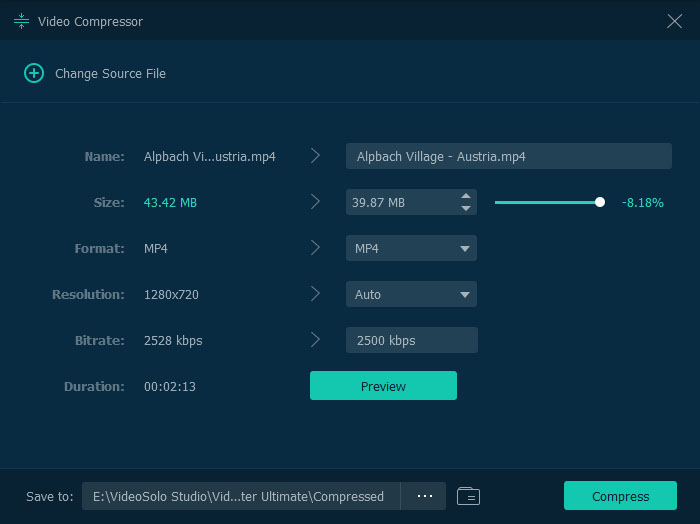Viewport: 700px width, 524px height.
Task: Click the three-dots browse button
Action: [424, 496]
